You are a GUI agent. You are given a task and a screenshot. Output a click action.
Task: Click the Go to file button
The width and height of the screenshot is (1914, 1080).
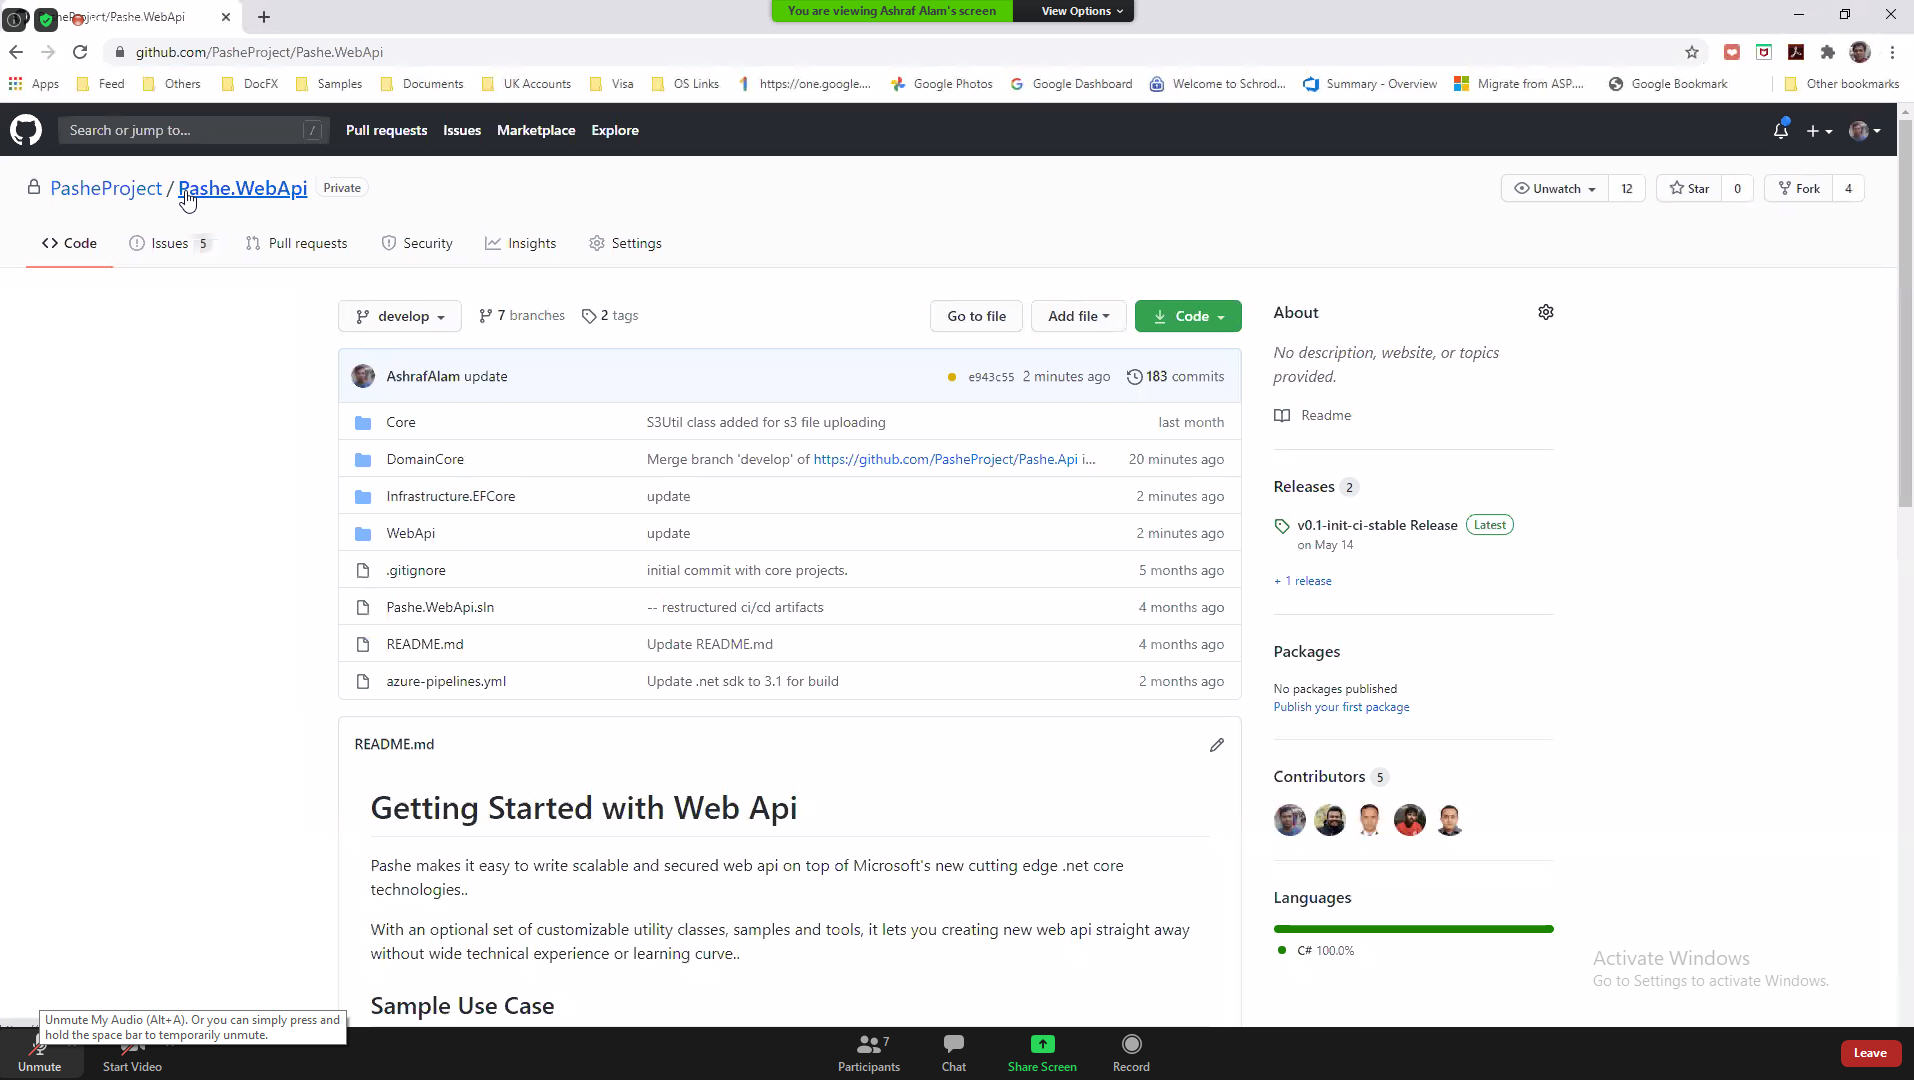click(976, 316)
